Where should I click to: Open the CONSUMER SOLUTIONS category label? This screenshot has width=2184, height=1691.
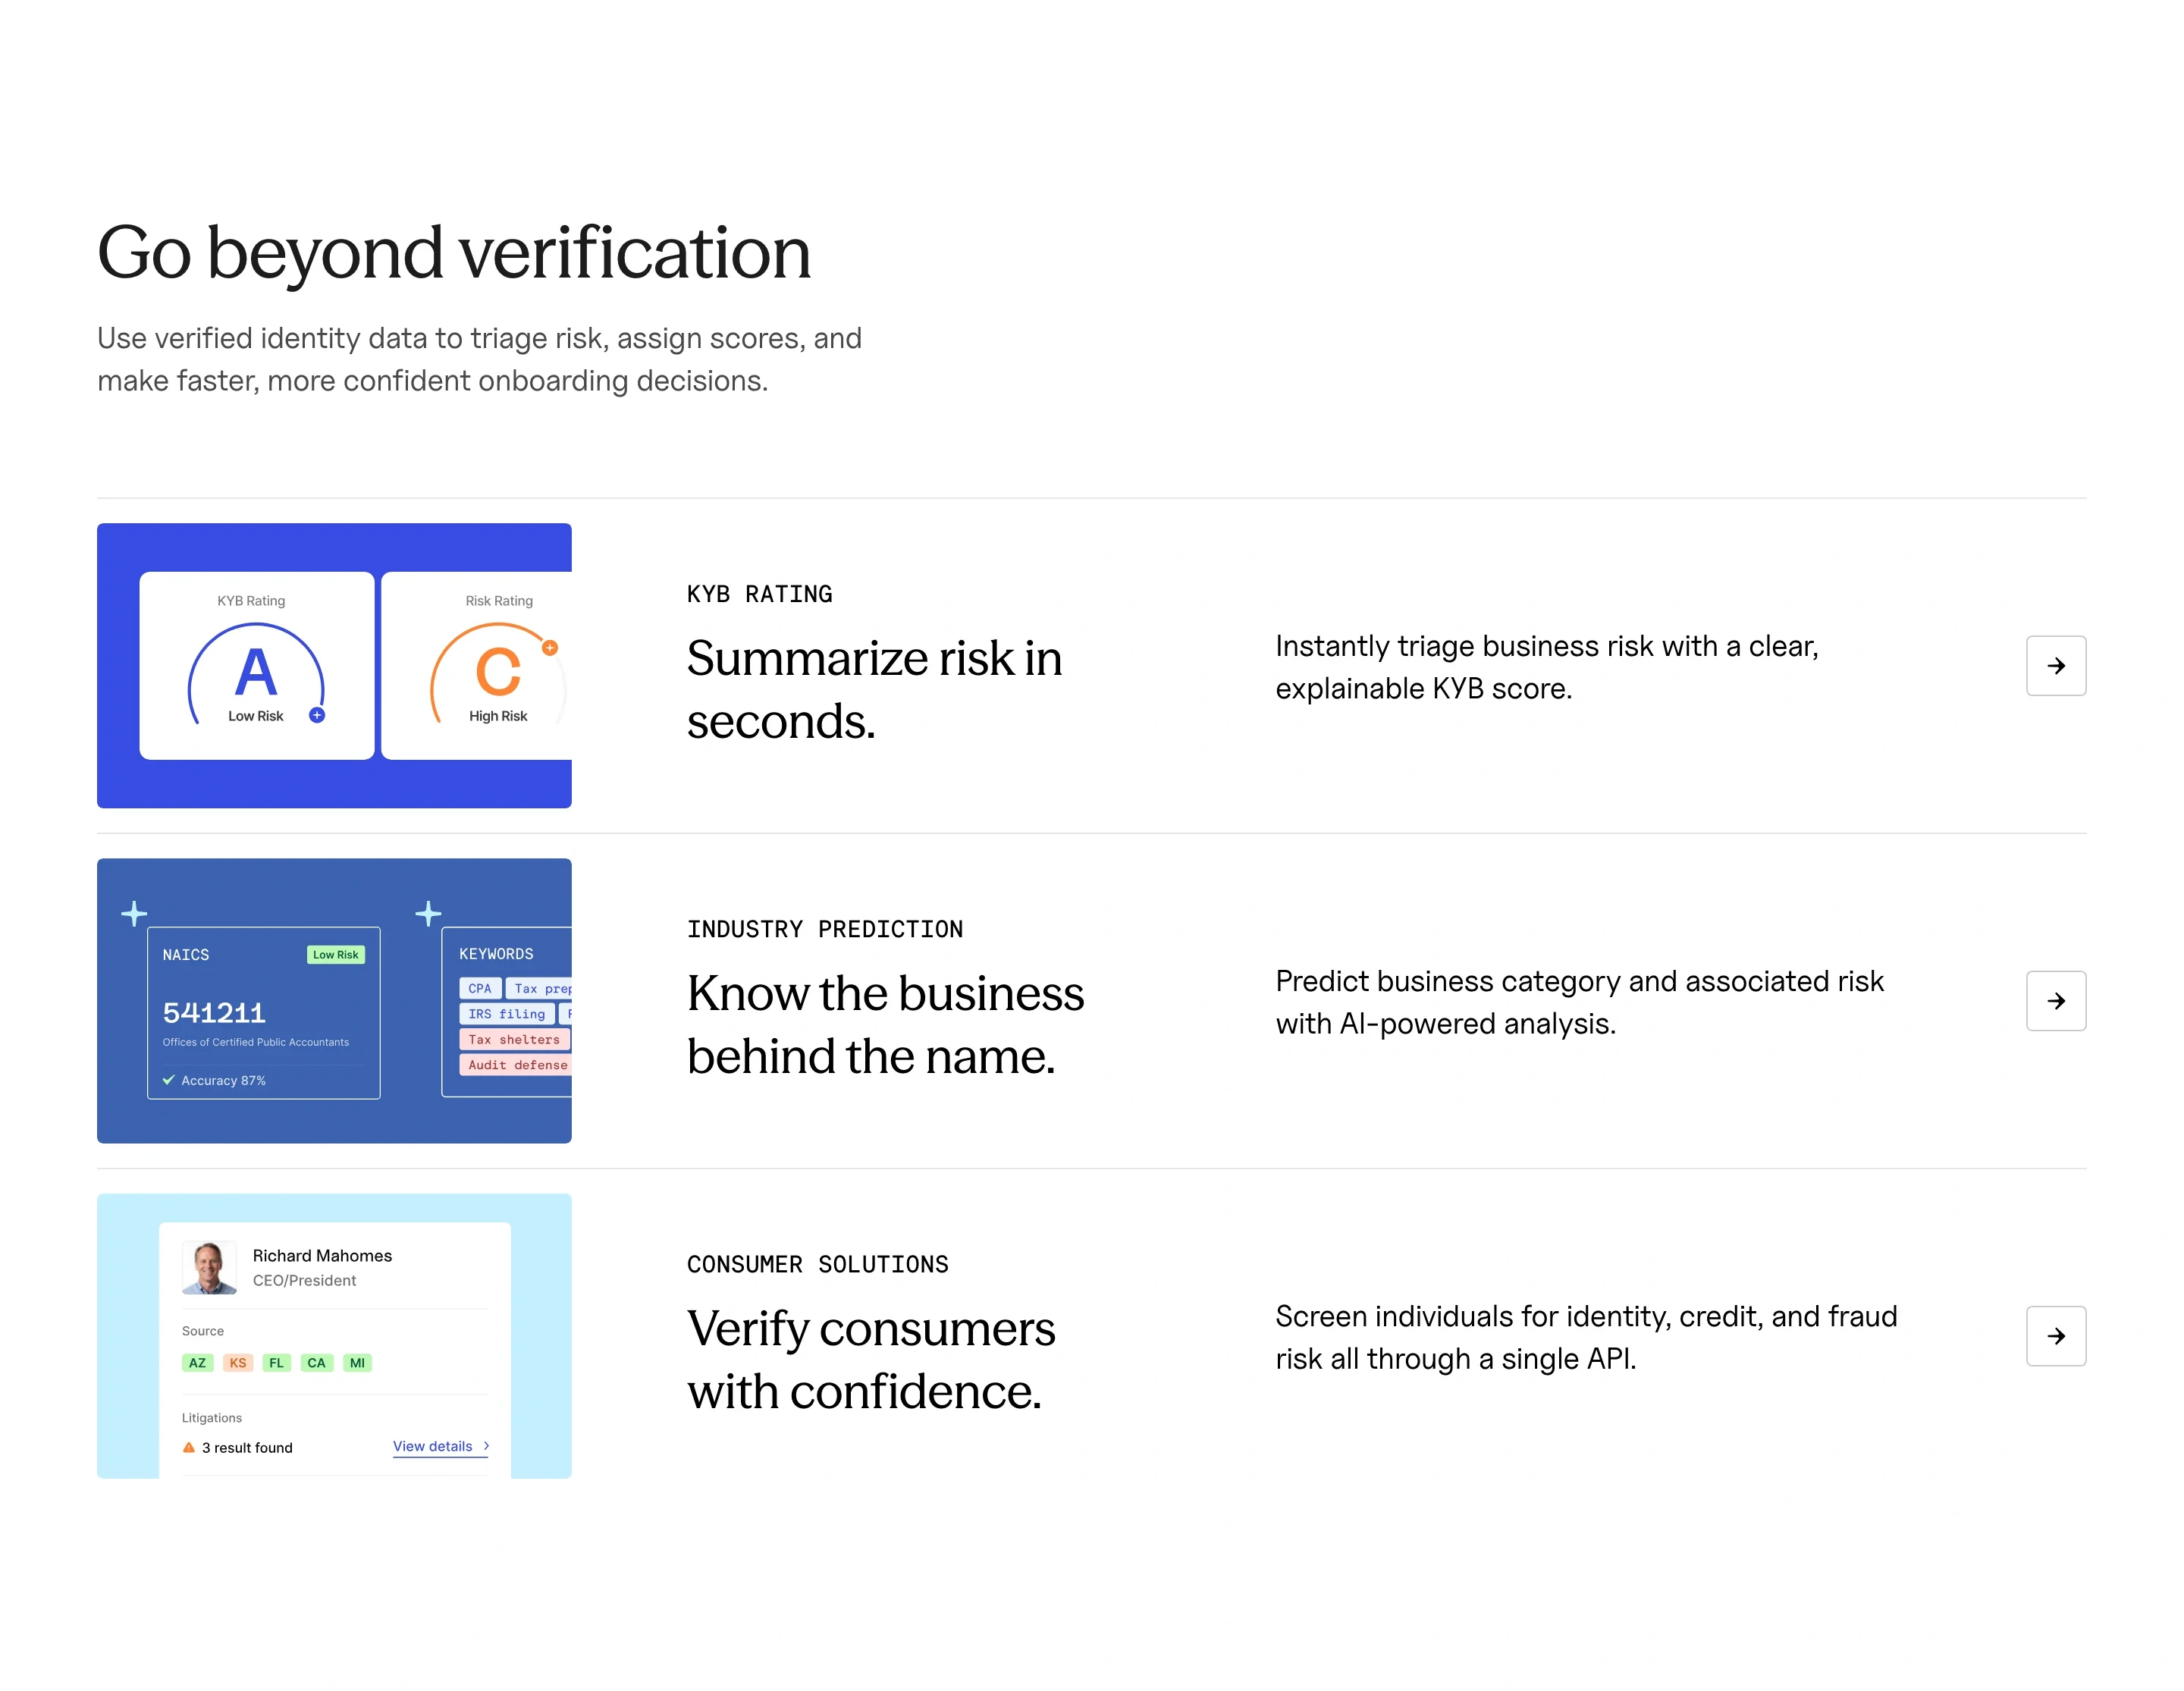(817, 1264)
